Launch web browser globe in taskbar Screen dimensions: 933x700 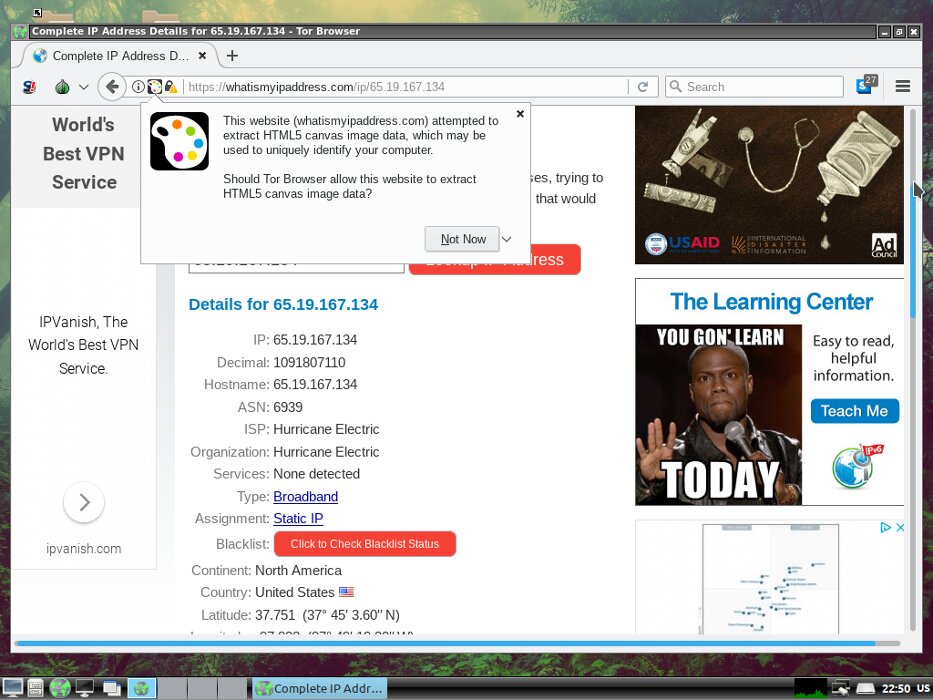point(60,688)
